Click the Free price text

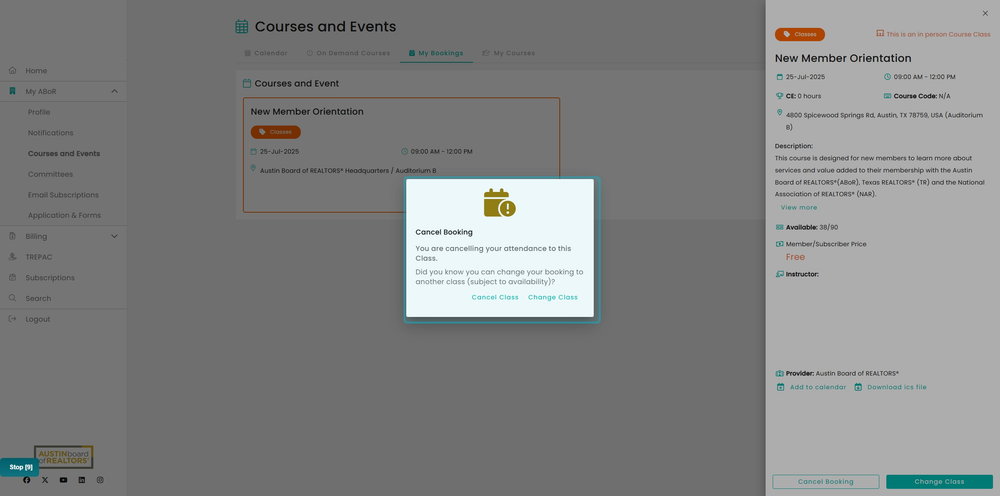(x=795, y=257)
